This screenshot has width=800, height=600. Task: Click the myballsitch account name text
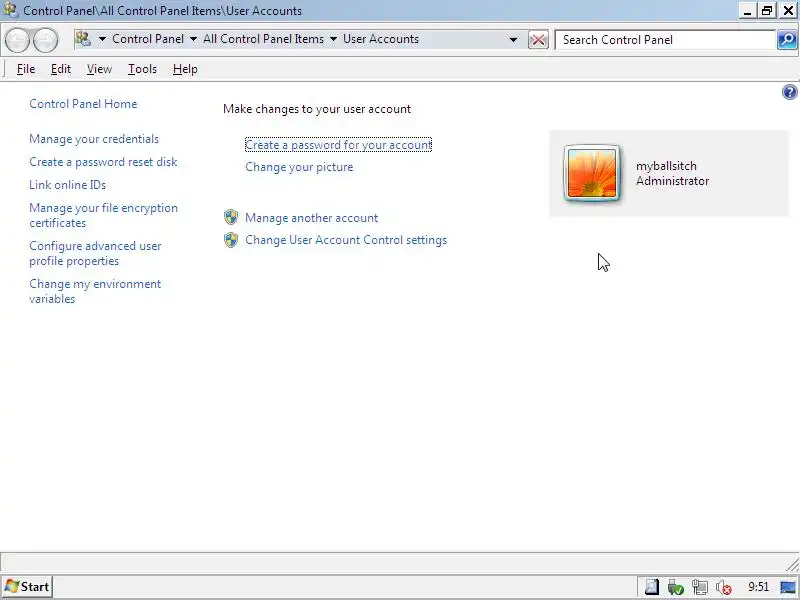point(666,166)
